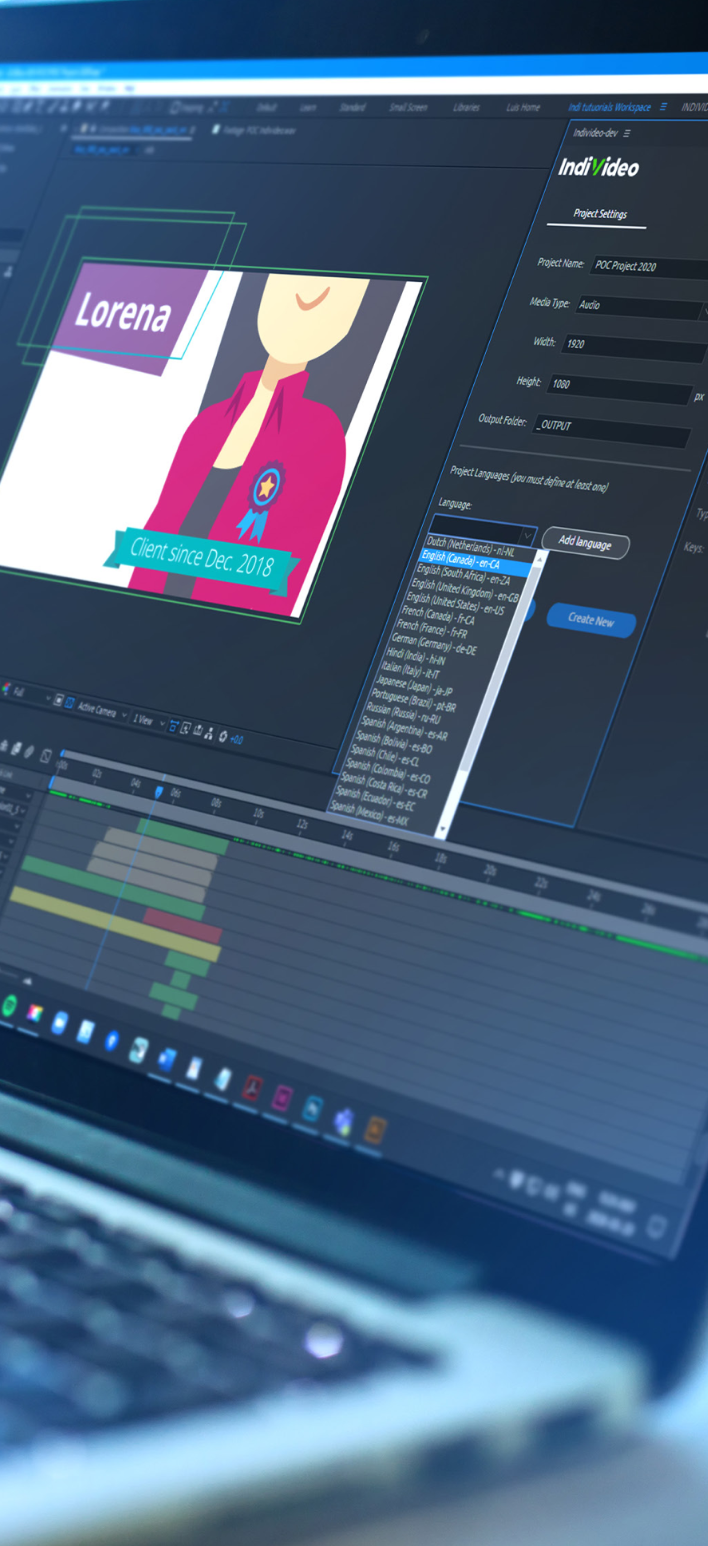Click the Height field showing 1080
Screen dimensions: 708x1546
pyautogui.click(x=619, y=387)
